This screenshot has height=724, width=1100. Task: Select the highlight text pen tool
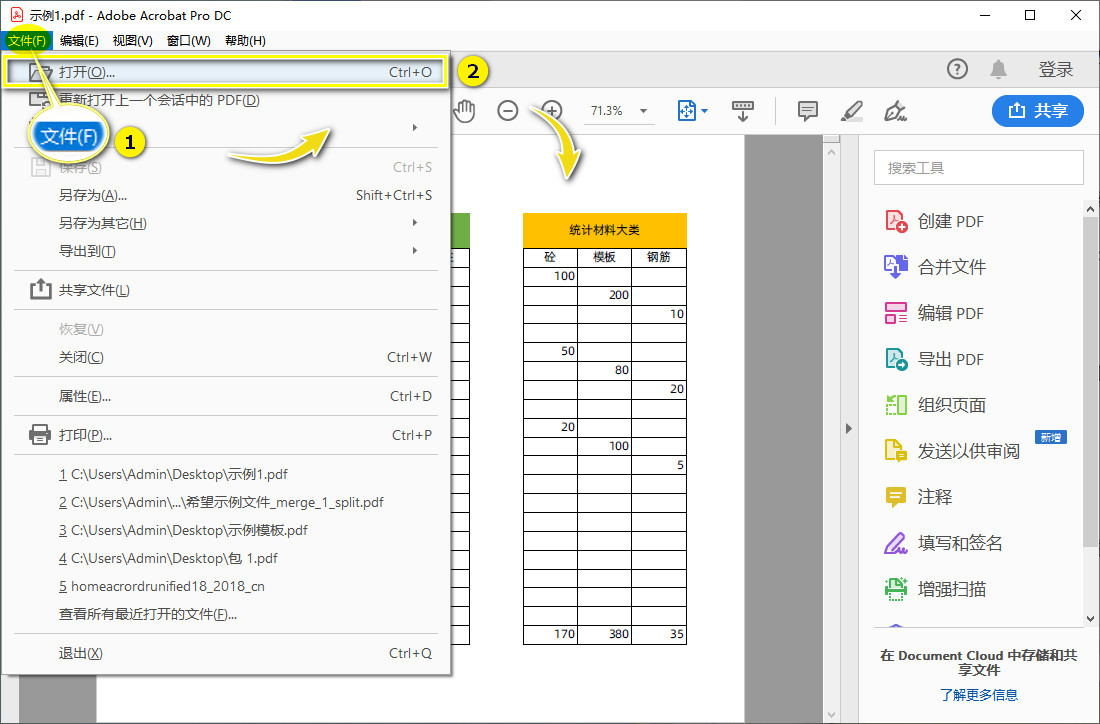coord(852,111)
